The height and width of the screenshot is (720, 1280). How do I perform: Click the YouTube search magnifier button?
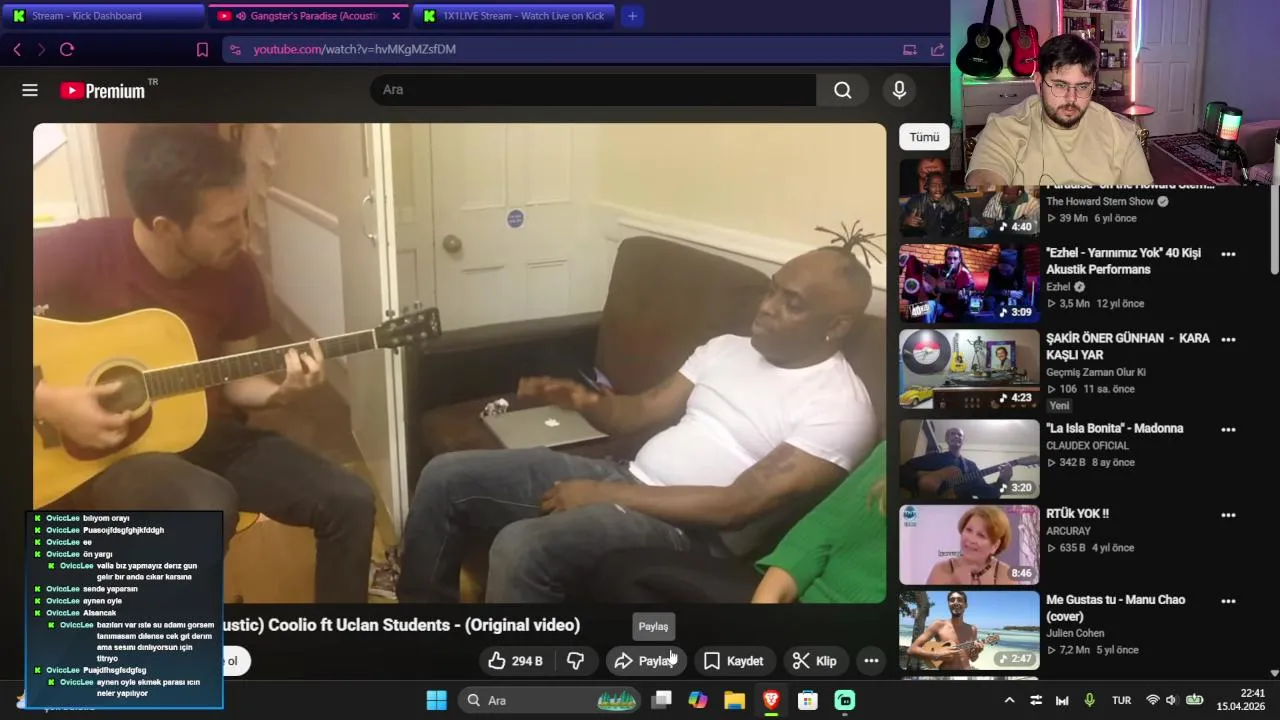click(843, 90)
